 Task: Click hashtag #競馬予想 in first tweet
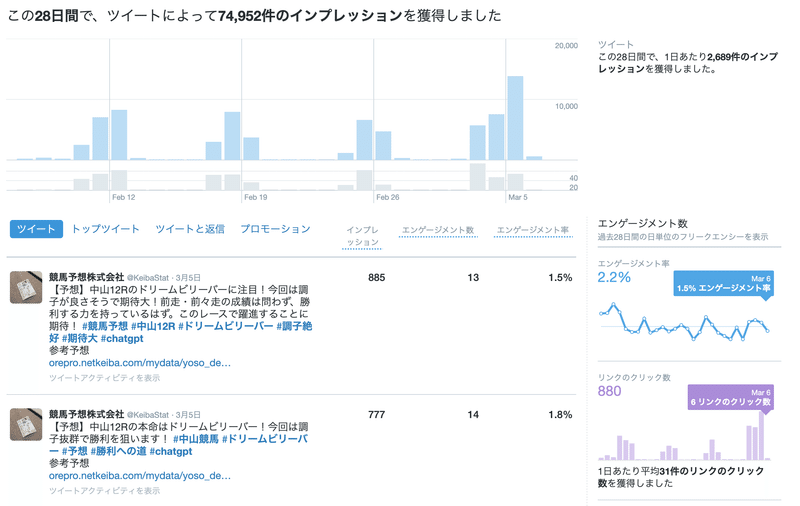(x=105, y=326)
